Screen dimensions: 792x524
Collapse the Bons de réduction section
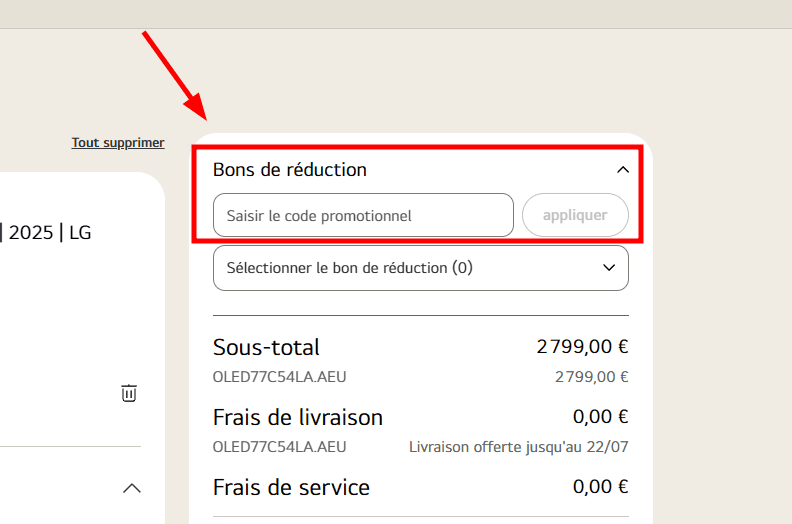[623, 170]
